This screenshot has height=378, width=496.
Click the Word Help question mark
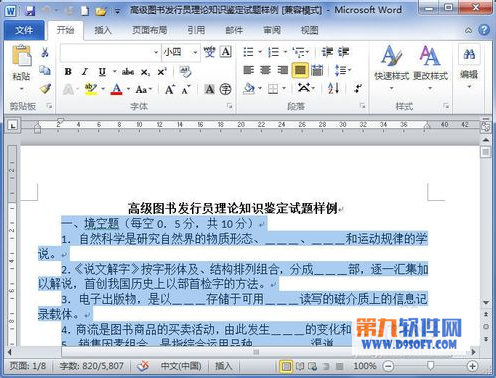point(484,30)
